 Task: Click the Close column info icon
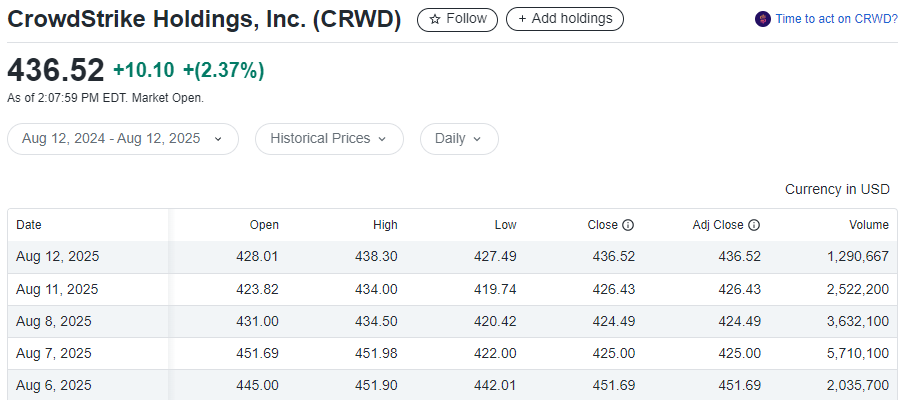click(628, 225)
